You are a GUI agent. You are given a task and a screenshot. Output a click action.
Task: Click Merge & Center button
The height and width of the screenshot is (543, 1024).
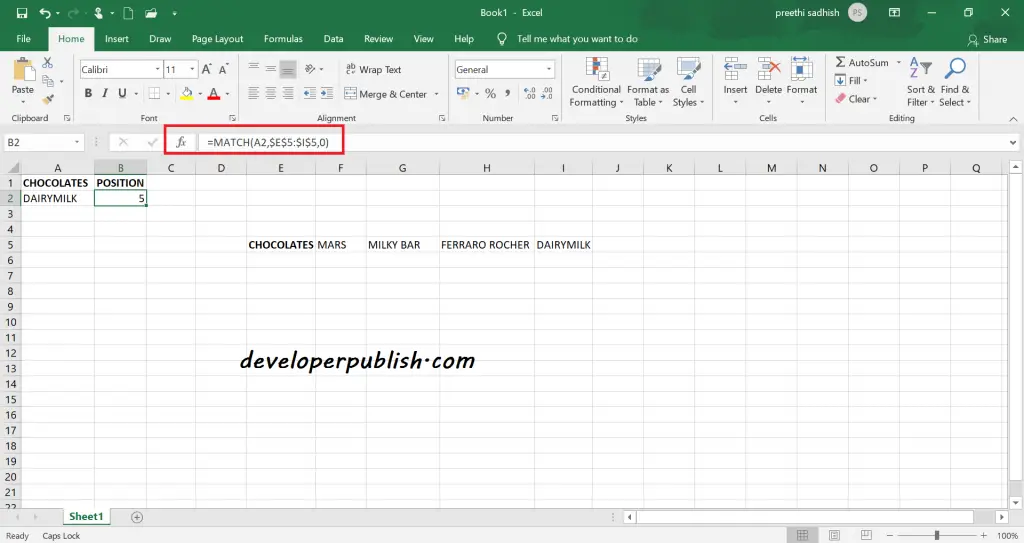[x=385, y=94]
